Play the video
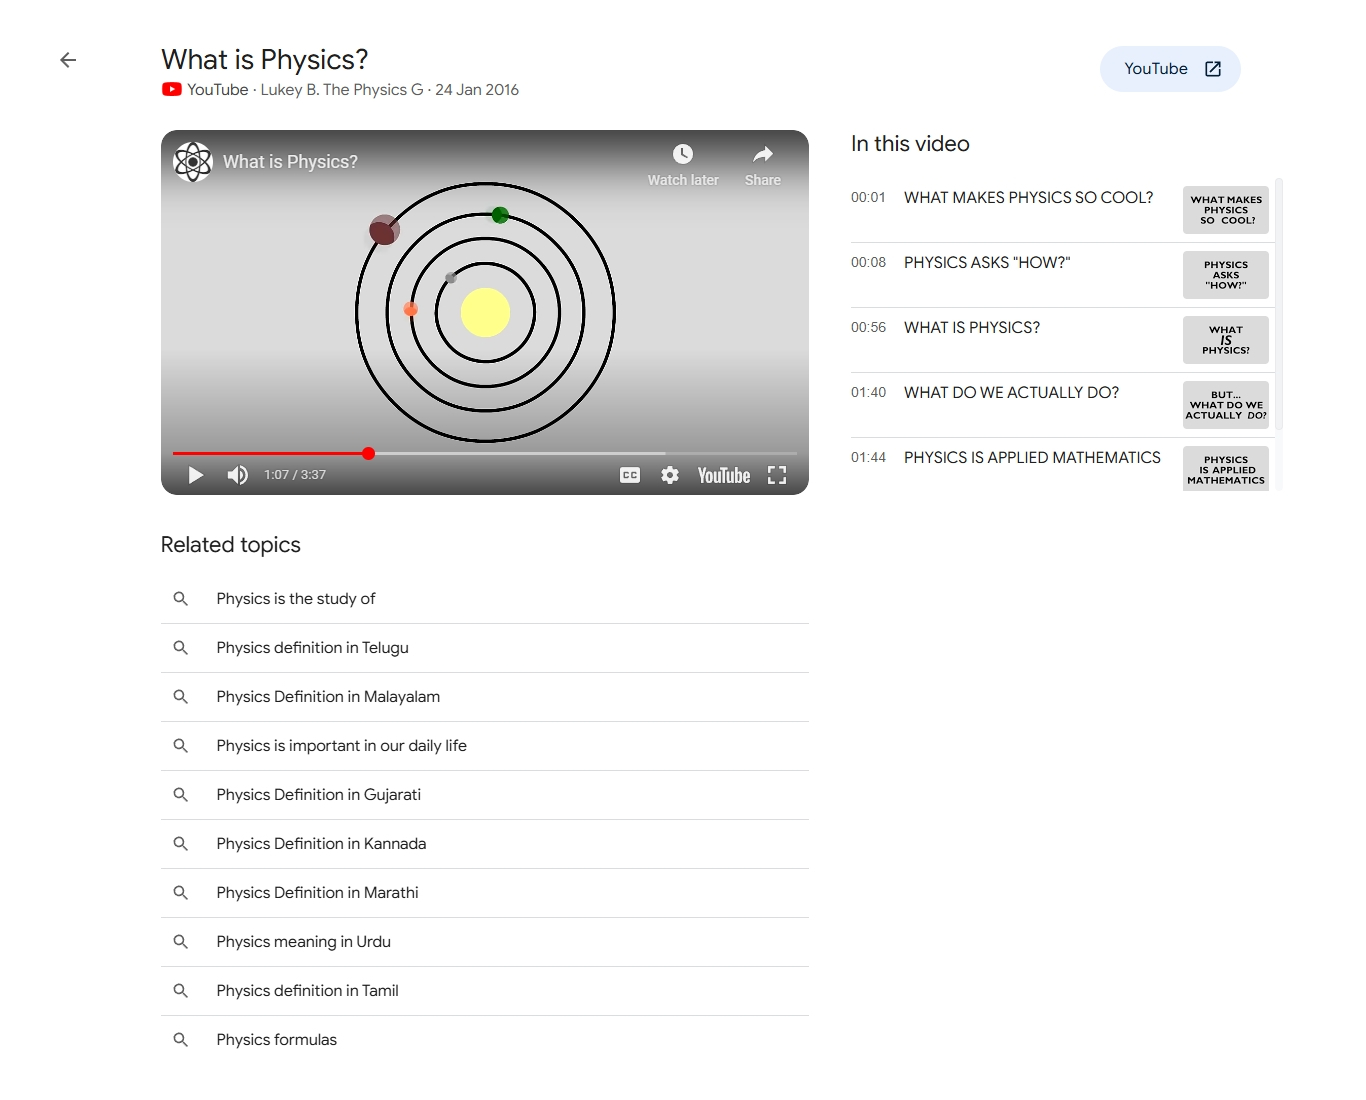Image resolution: width=1366 pixels, height=1100 pixels. tap(196, 475)
